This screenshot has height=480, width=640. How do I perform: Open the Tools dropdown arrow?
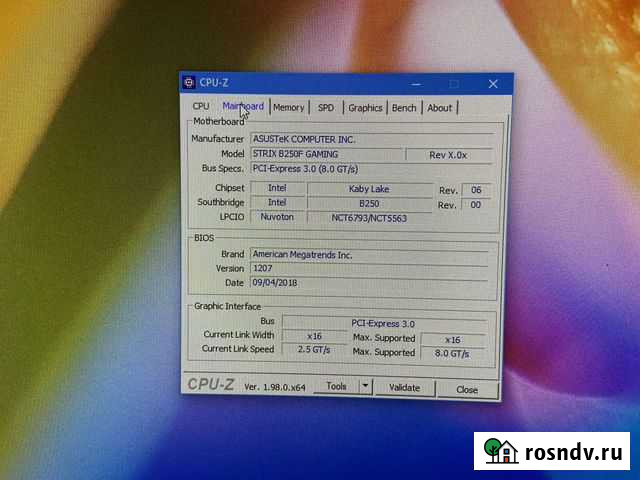[365, 386]
